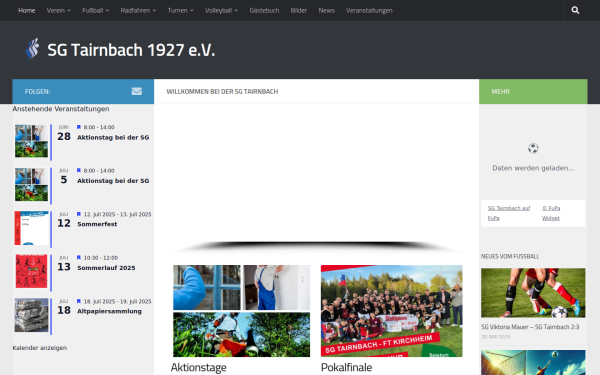Open Aktionstag bei der SG on July 5
Image resolution: width=600 pixels, height=375 pixels.
(113, 181)
